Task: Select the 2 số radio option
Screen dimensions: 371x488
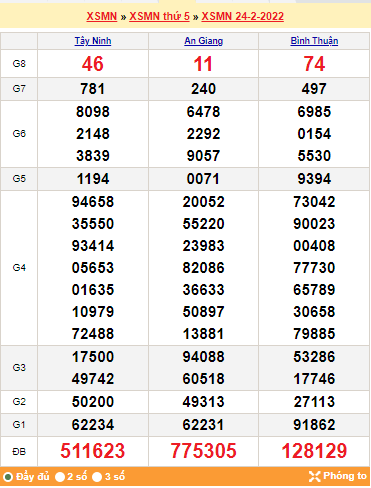Action: click(60, 477)
